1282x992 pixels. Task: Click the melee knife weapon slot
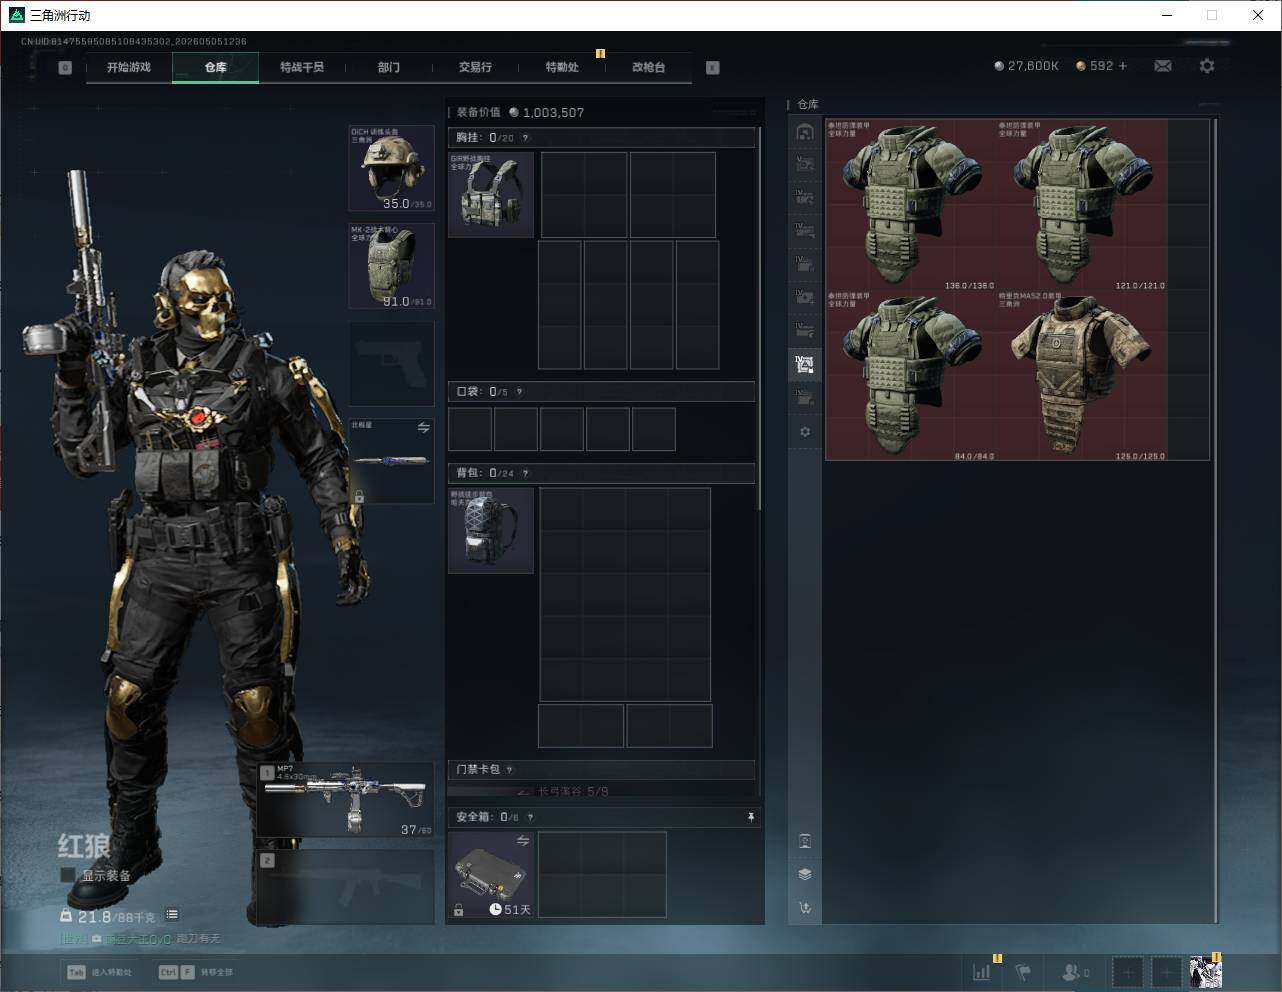[x=391, y=461]
